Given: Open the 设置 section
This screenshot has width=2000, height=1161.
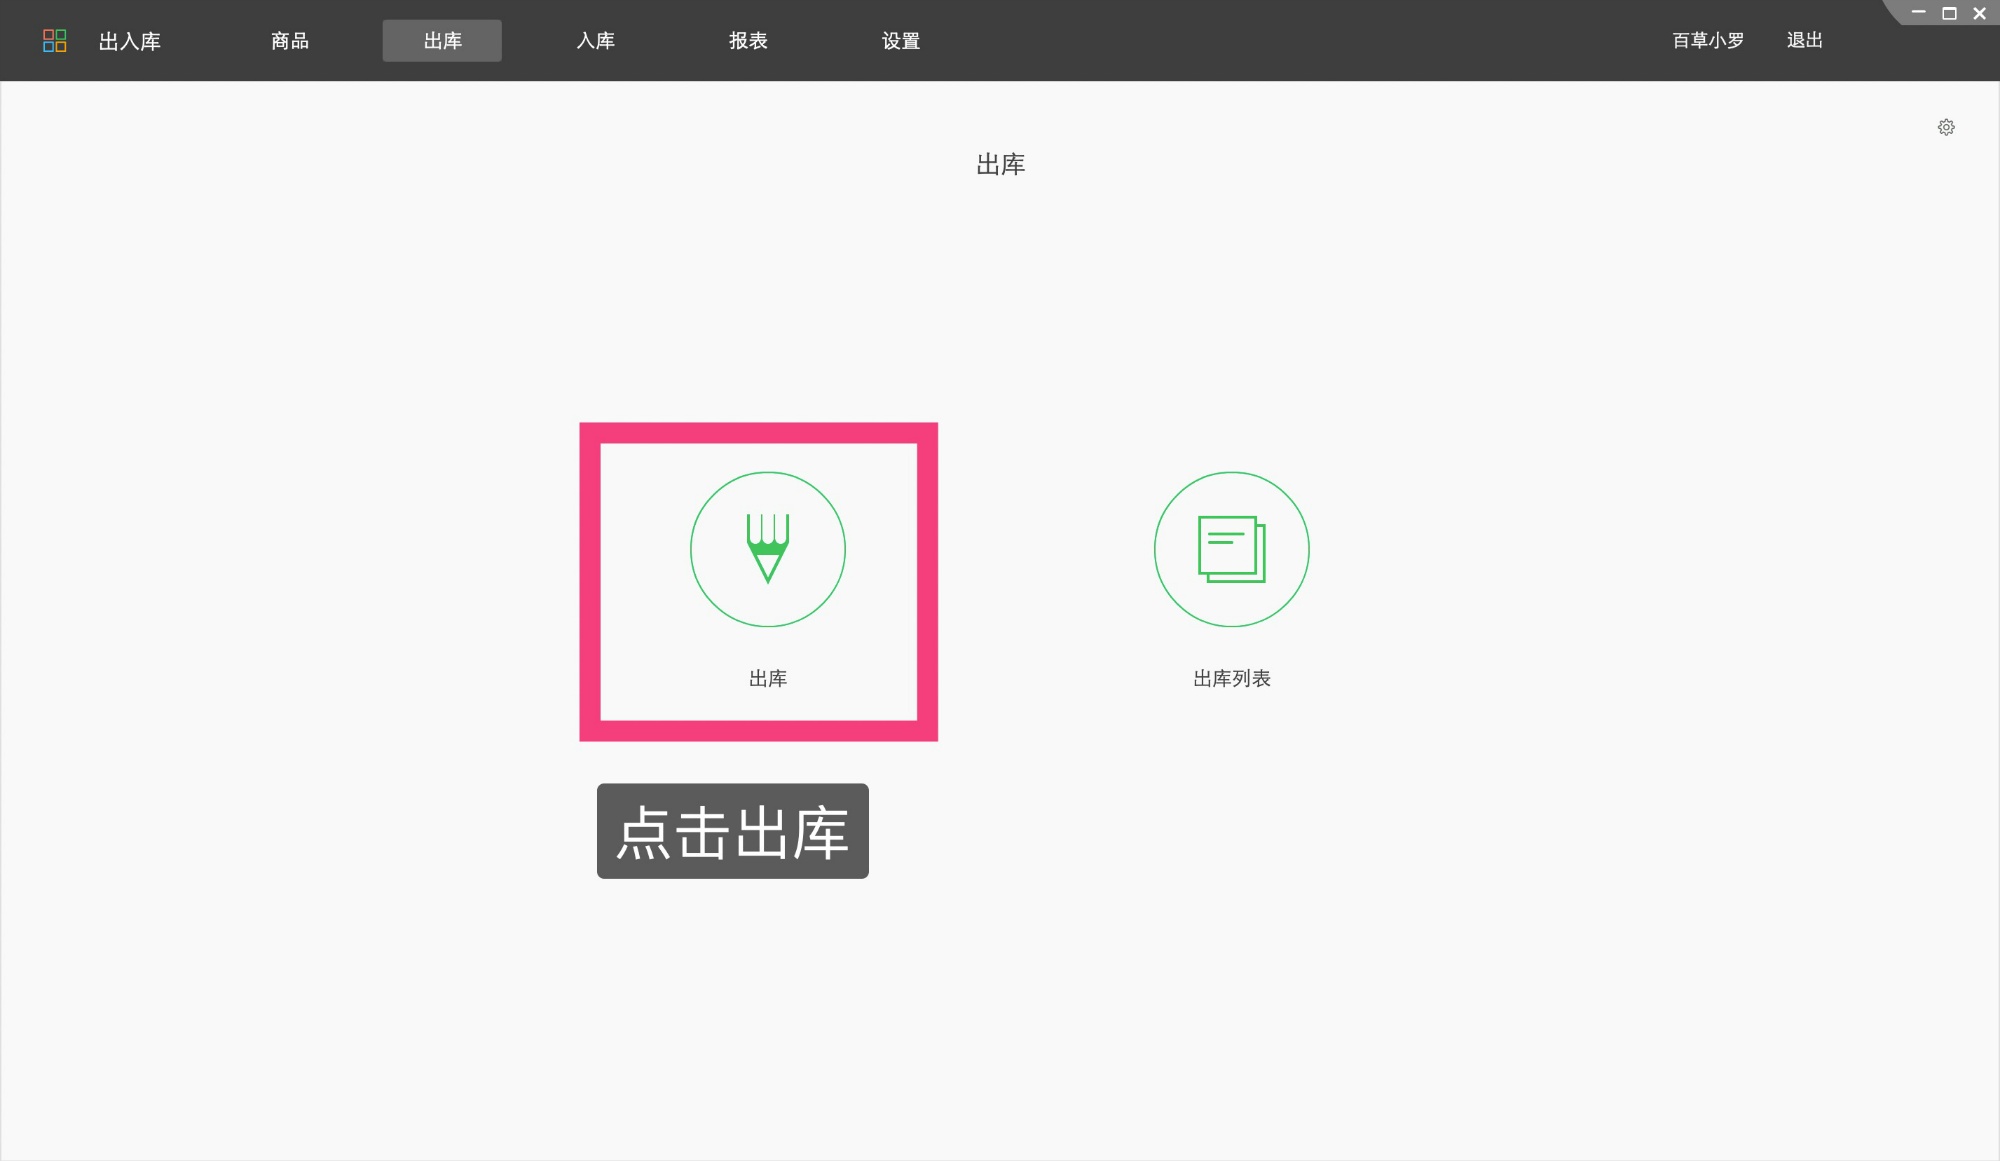Looking at the screenshot, I should [x=900, y=41].
